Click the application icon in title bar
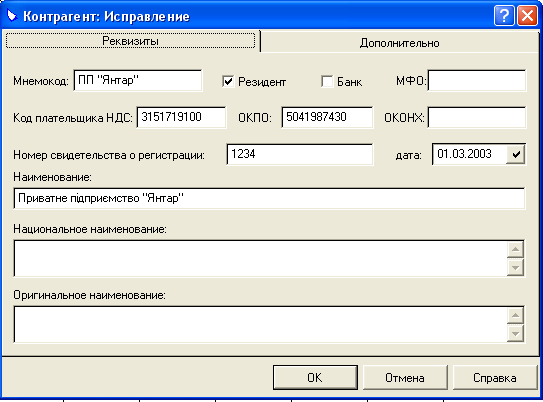 point(12,16)
